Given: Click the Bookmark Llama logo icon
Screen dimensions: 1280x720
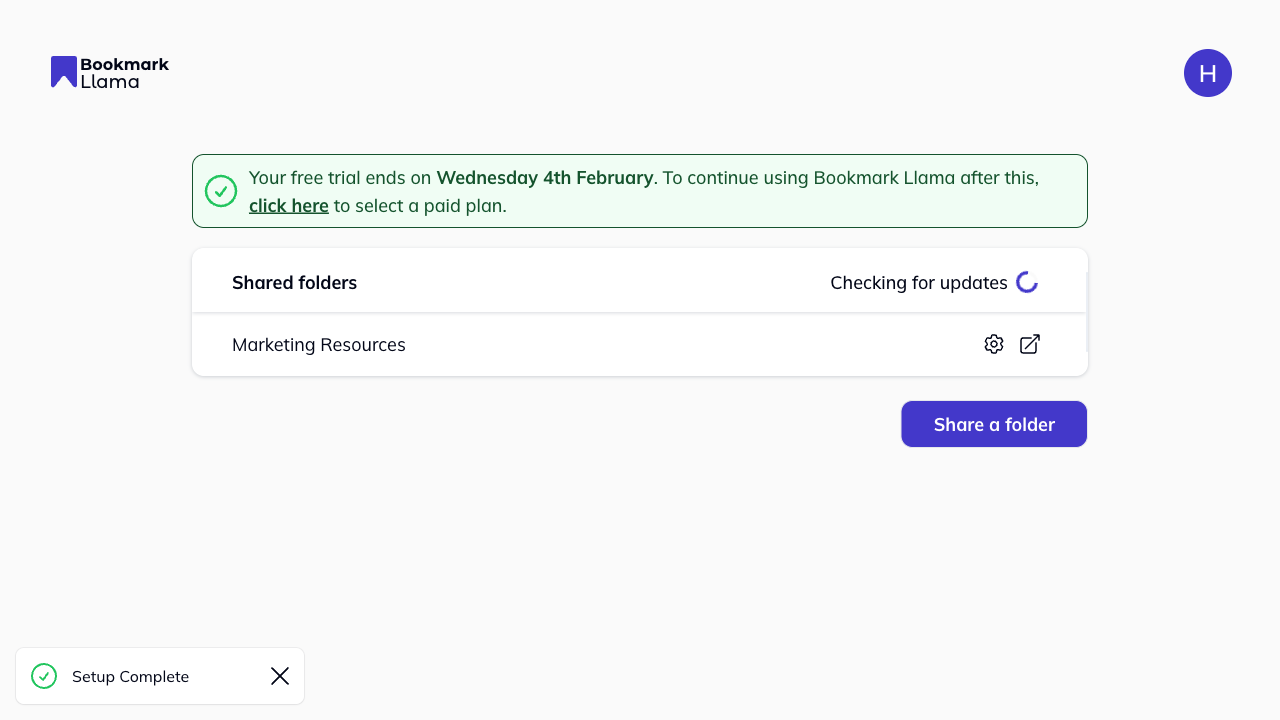Looking at the screenshot, I should [x=64, y=72].
